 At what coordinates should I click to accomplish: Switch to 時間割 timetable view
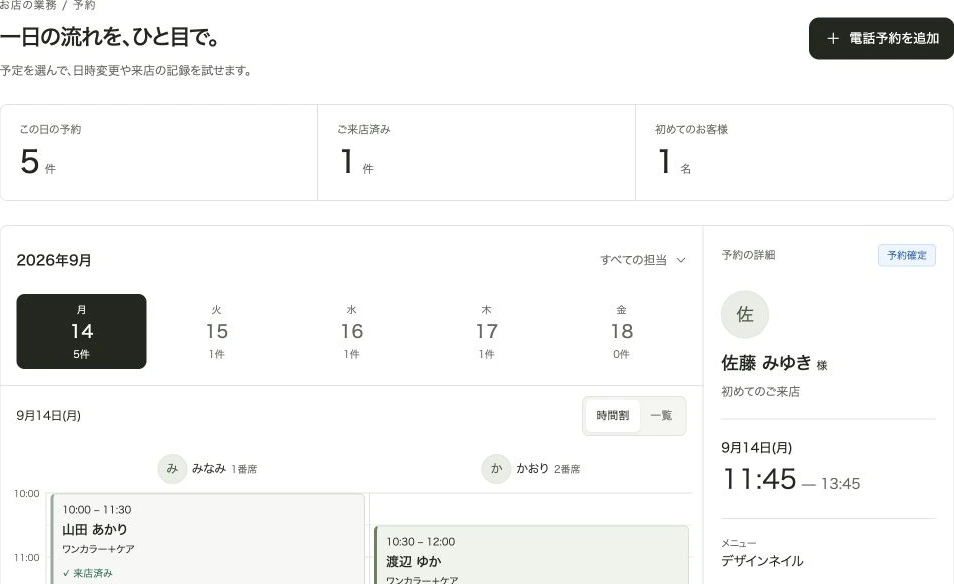click(x=613, y=415)
